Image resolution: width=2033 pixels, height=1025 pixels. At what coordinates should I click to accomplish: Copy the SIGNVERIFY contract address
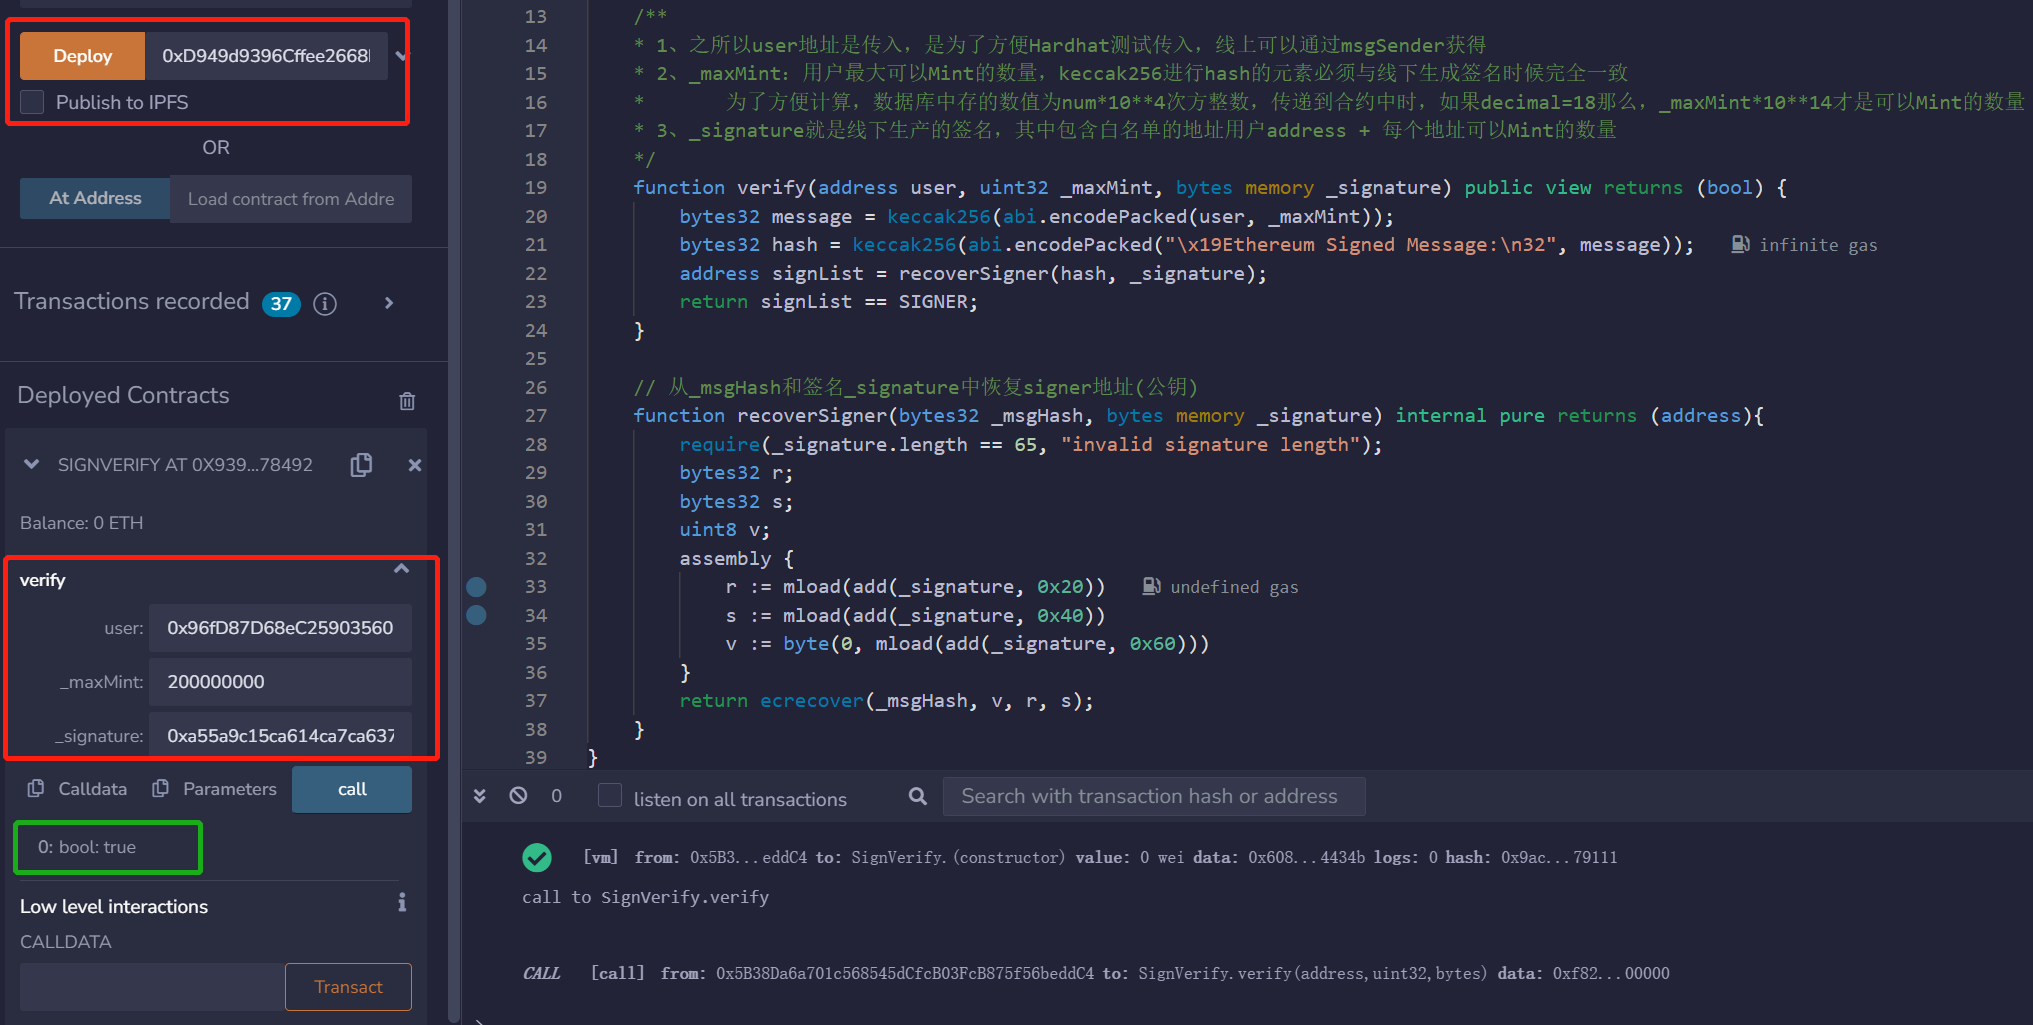[x=361, y=465]
